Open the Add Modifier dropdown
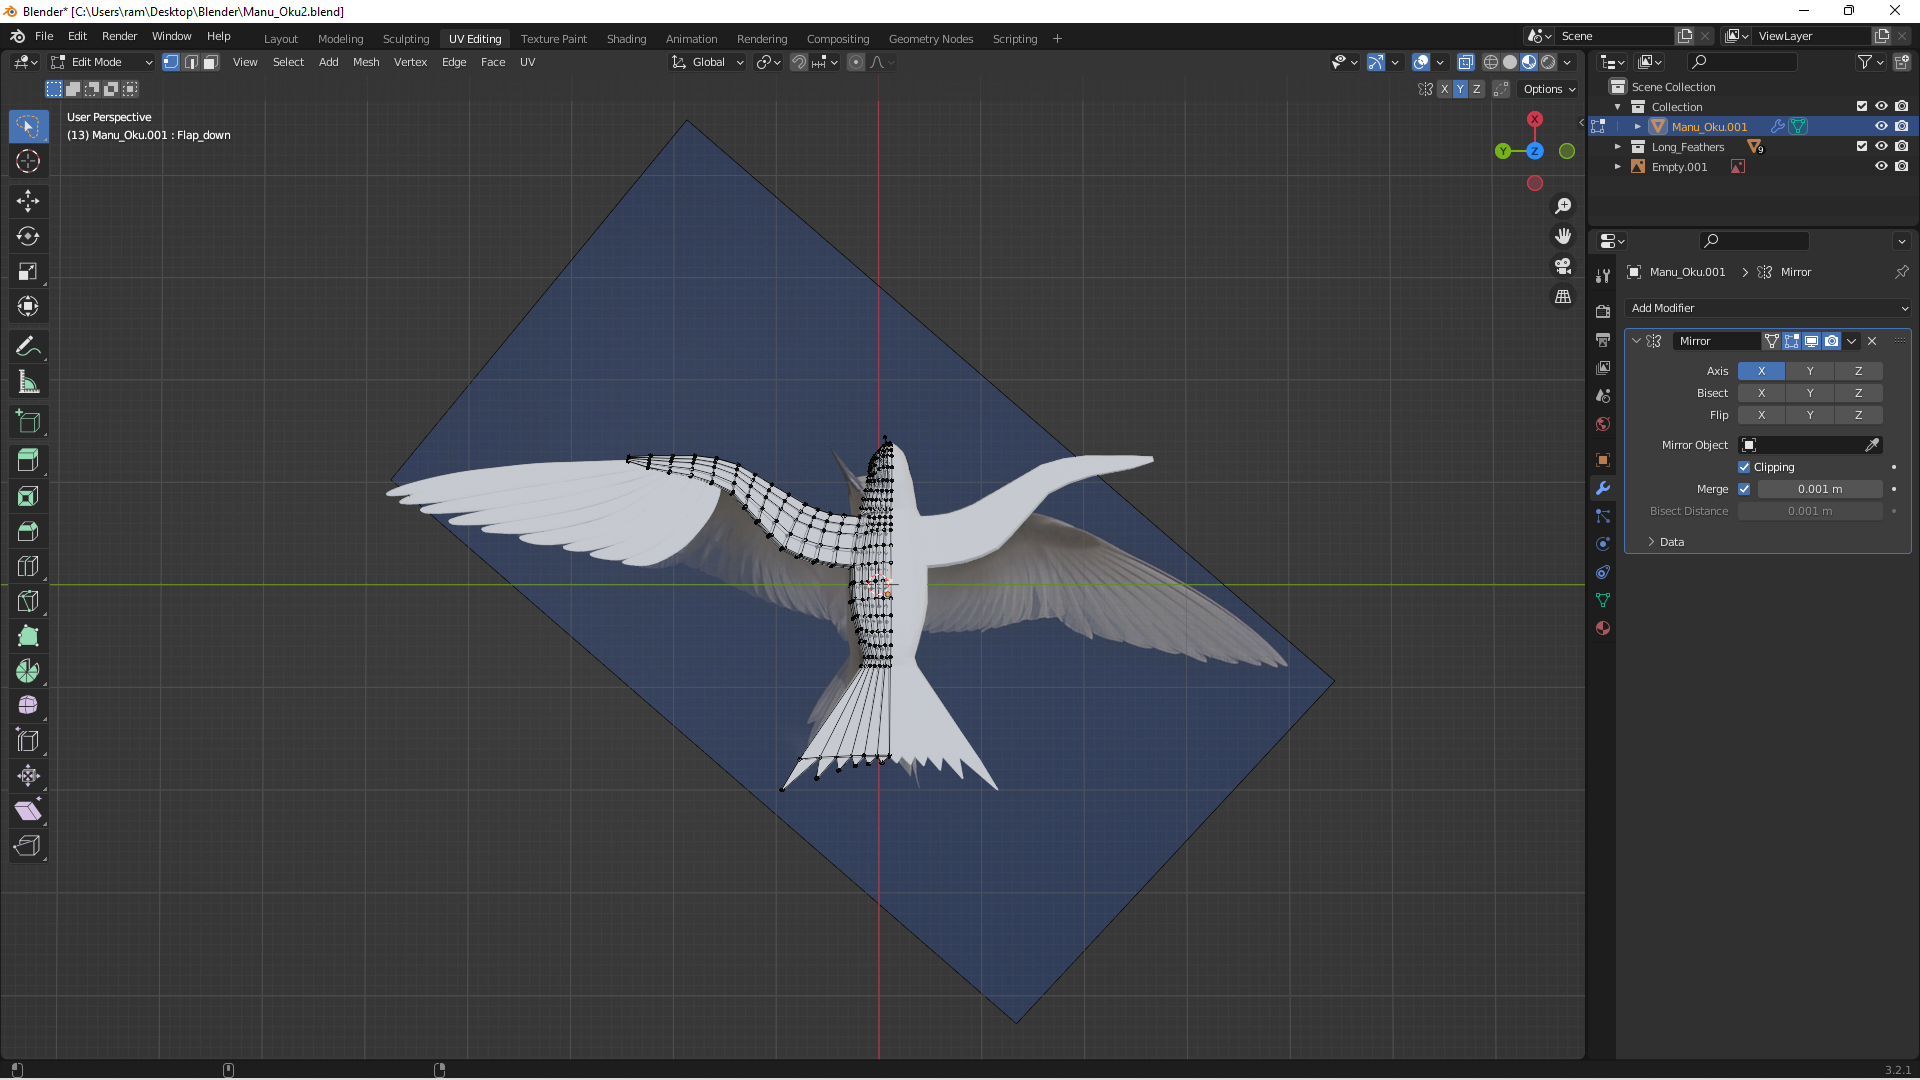This screenshot has height=1080, width=1920. (1769, 308)
